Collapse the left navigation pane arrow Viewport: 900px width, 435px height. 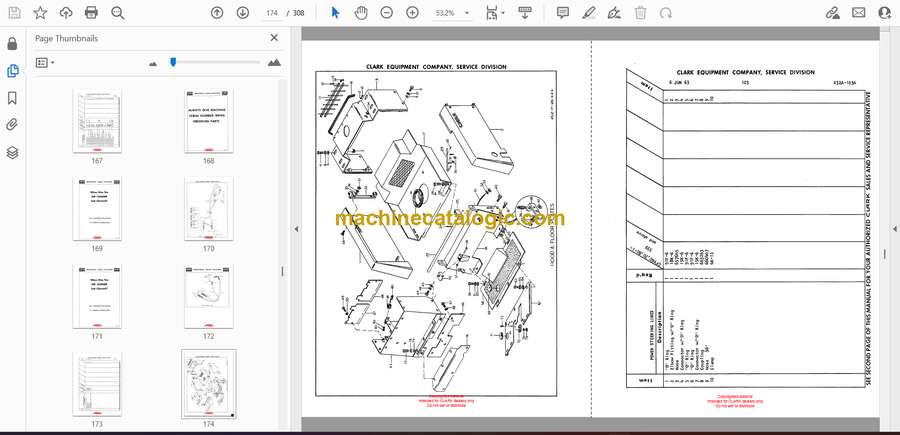[296, 229]
